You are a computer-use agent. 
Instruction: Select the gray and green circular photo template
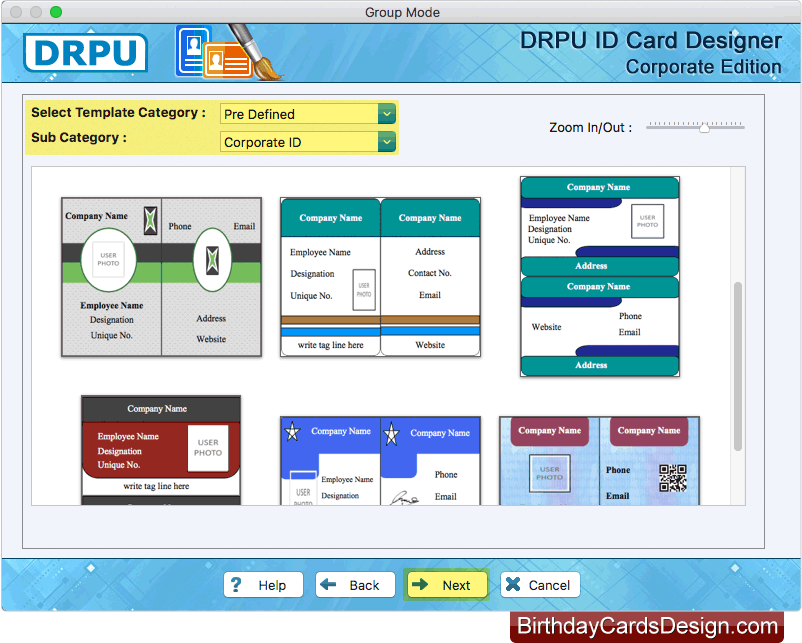[162, 277]
